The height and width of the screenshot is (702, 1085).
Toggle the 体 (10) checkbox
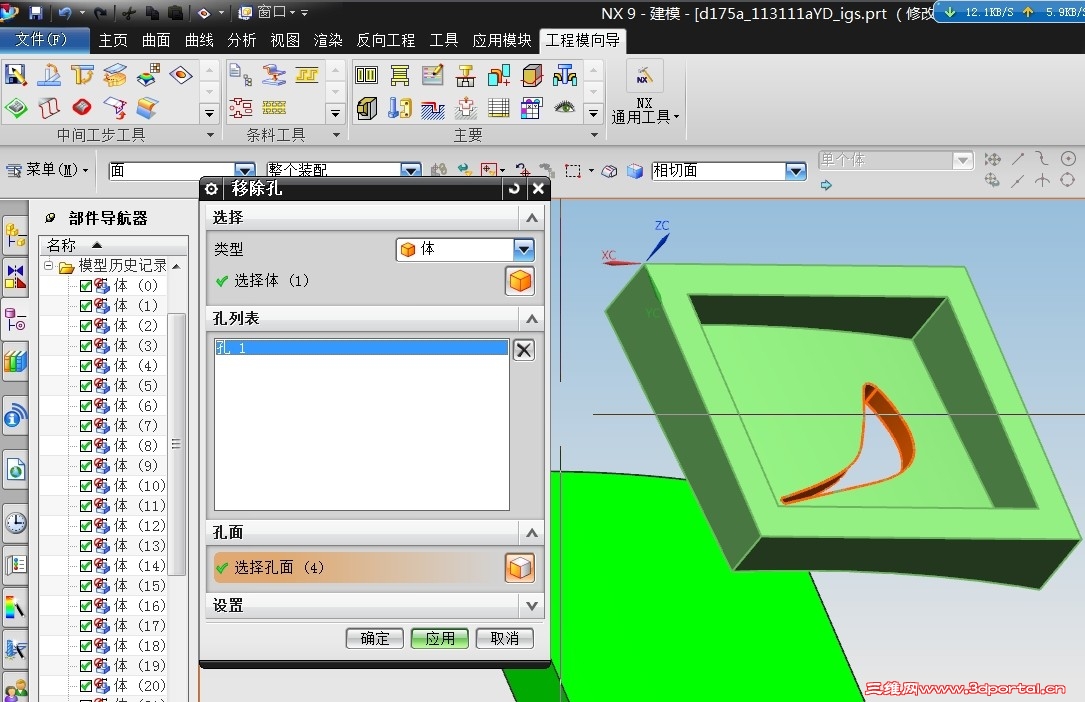(86, 486)
